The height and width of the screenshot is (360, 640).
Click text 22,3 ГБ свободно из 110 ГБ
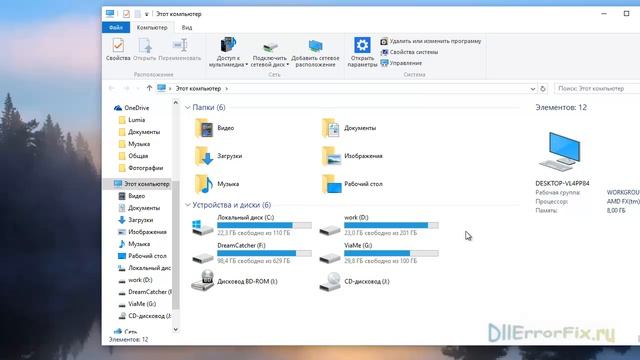(x=253, y=233)
